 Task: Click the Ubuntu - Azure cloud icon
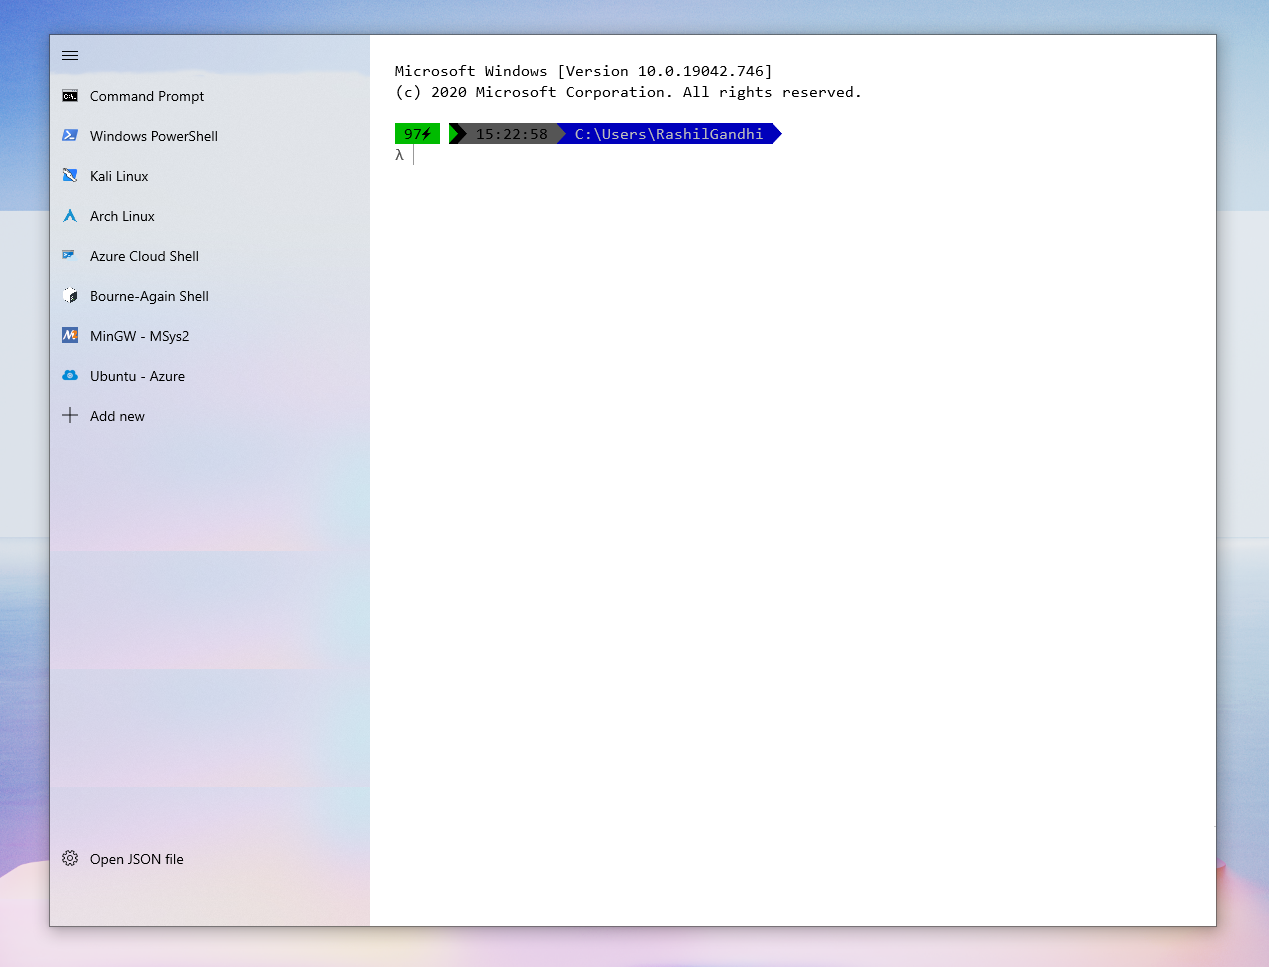coord(70,375)
